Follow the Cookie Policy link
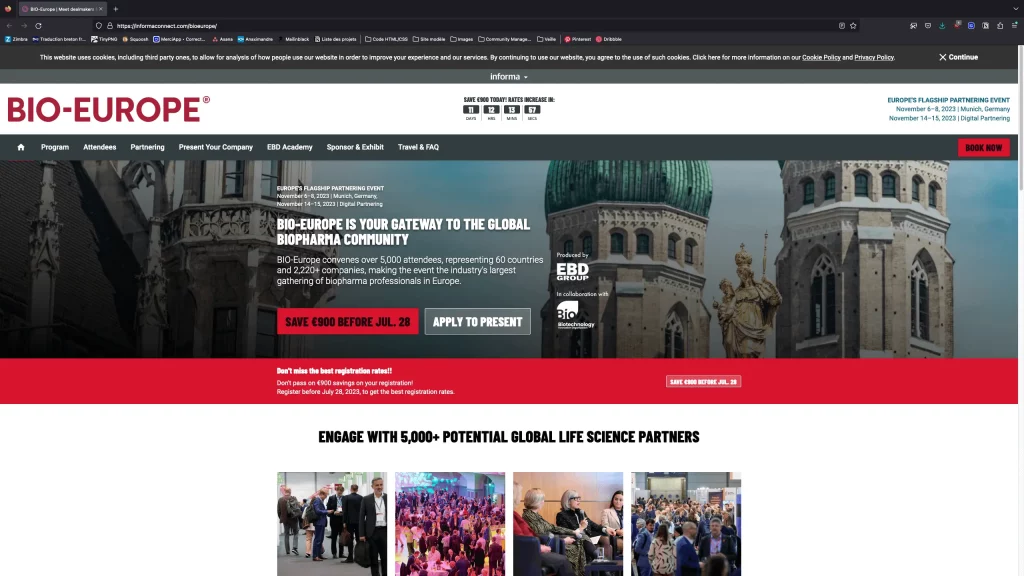Image resolution: width=1024 pixels, height=576 pixels. pos(821,57)
